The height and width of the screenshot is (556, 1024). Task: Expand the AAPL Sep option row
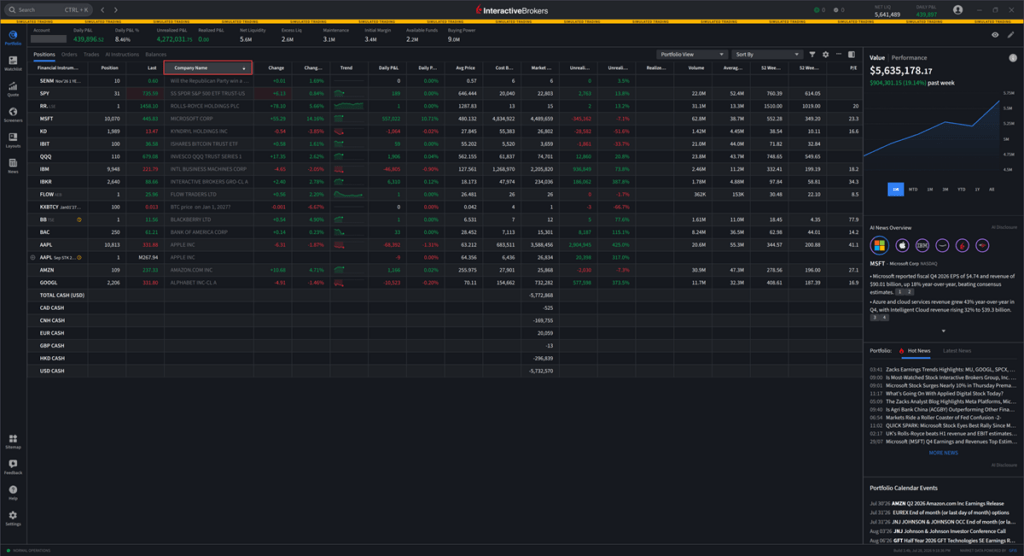33,257
